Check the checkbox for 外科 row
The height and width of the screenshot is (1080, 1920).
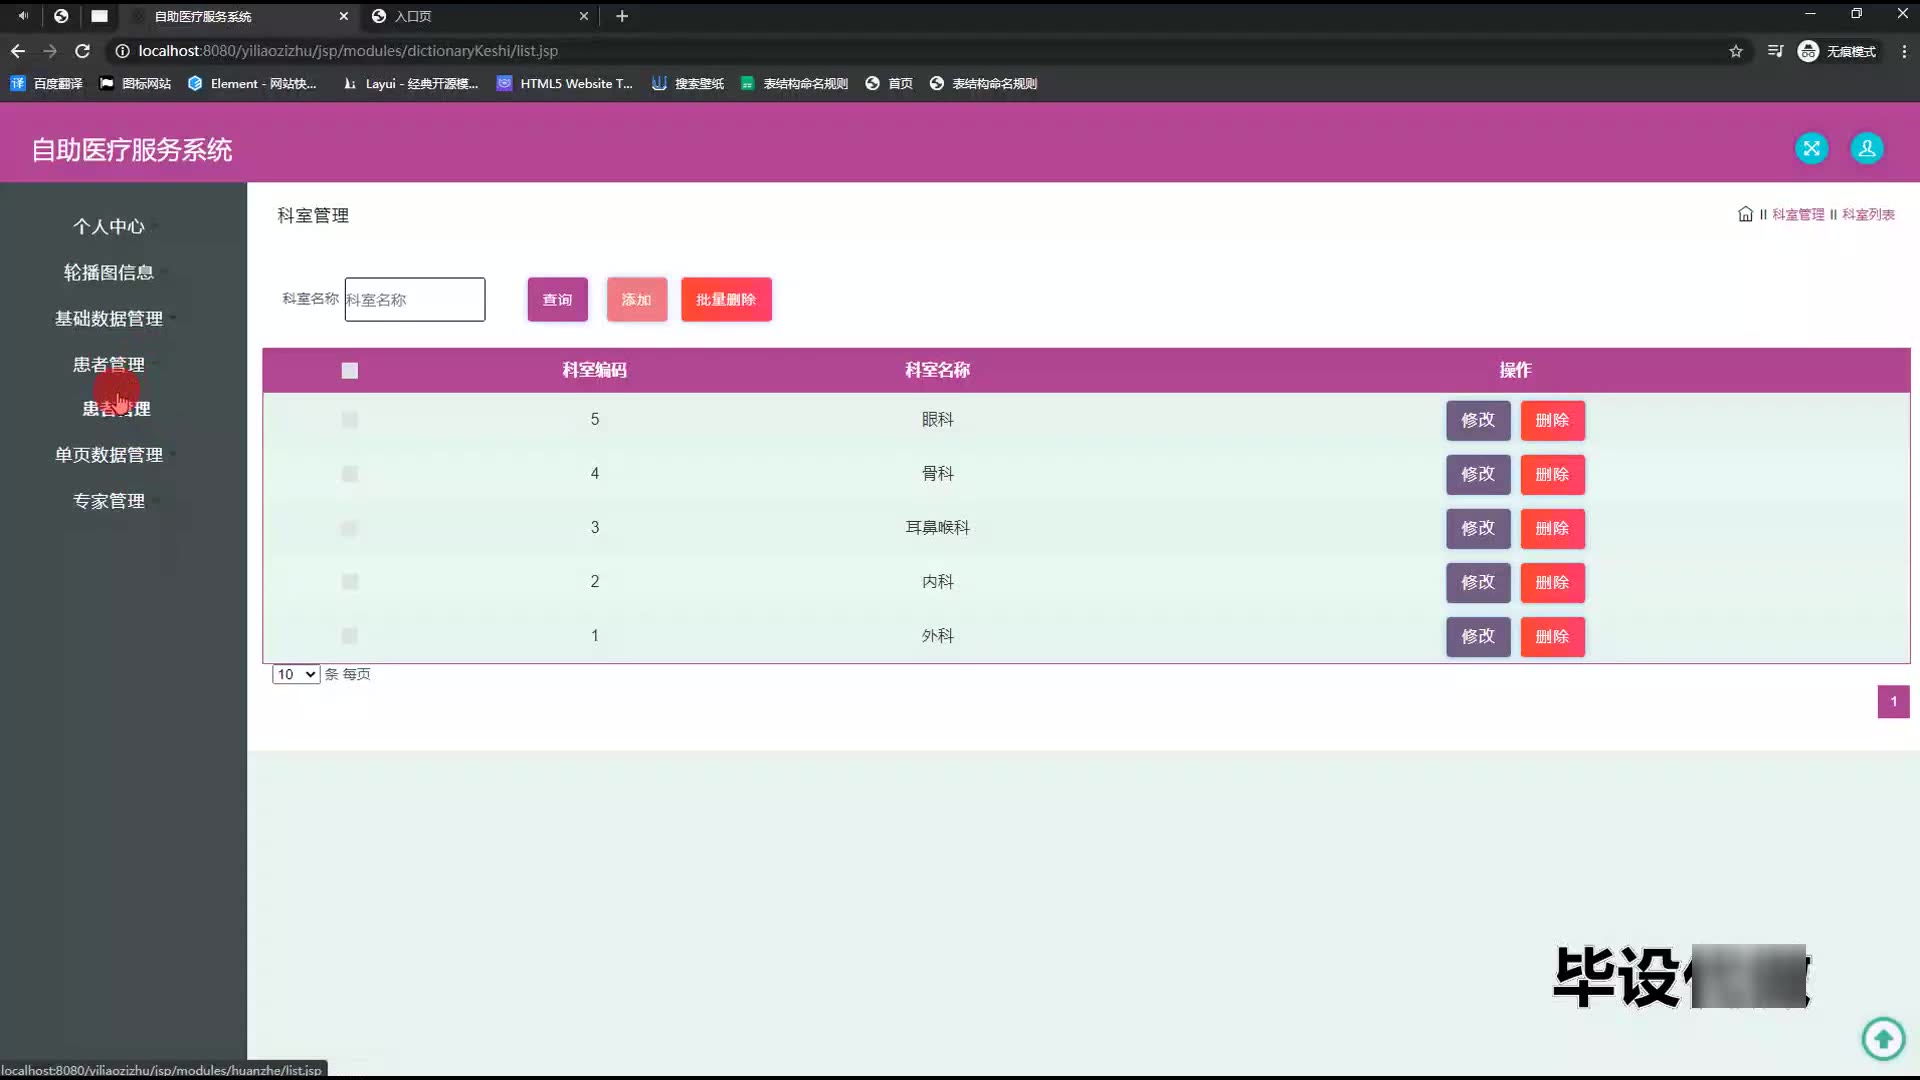pyautogui.click(x=349, y=636)
